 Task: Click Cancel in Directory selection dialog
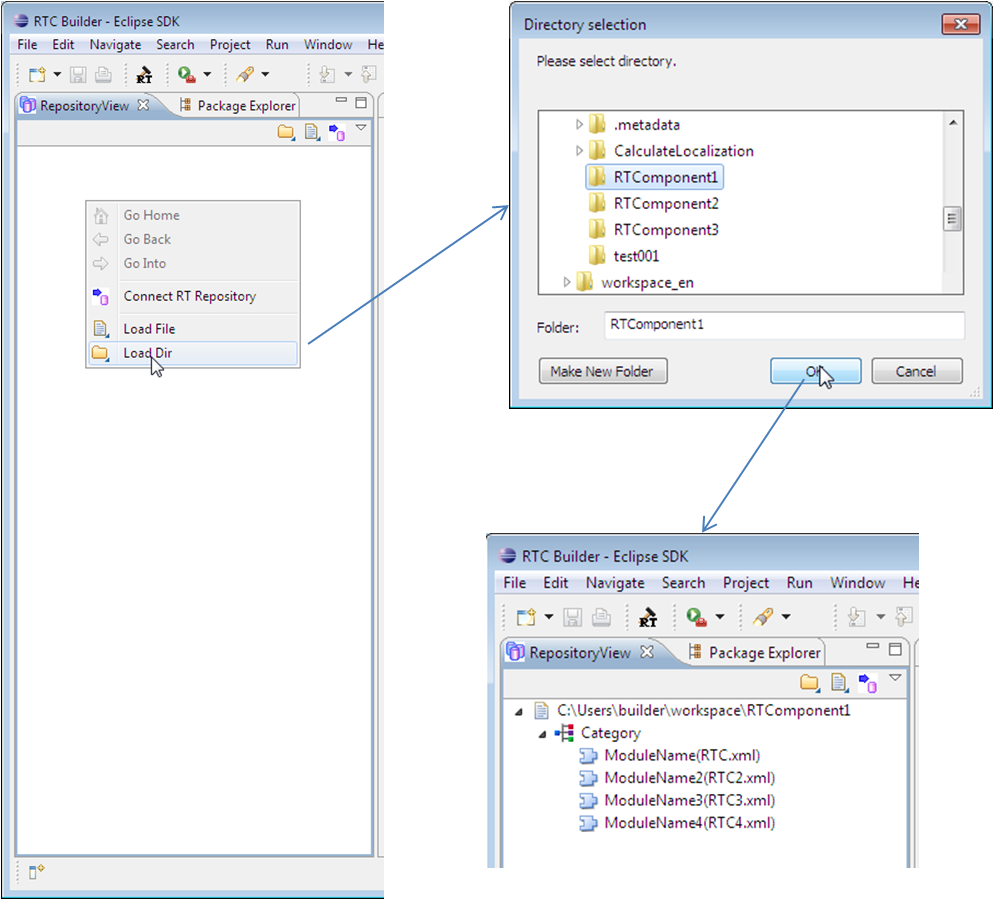tap(916, 371)
